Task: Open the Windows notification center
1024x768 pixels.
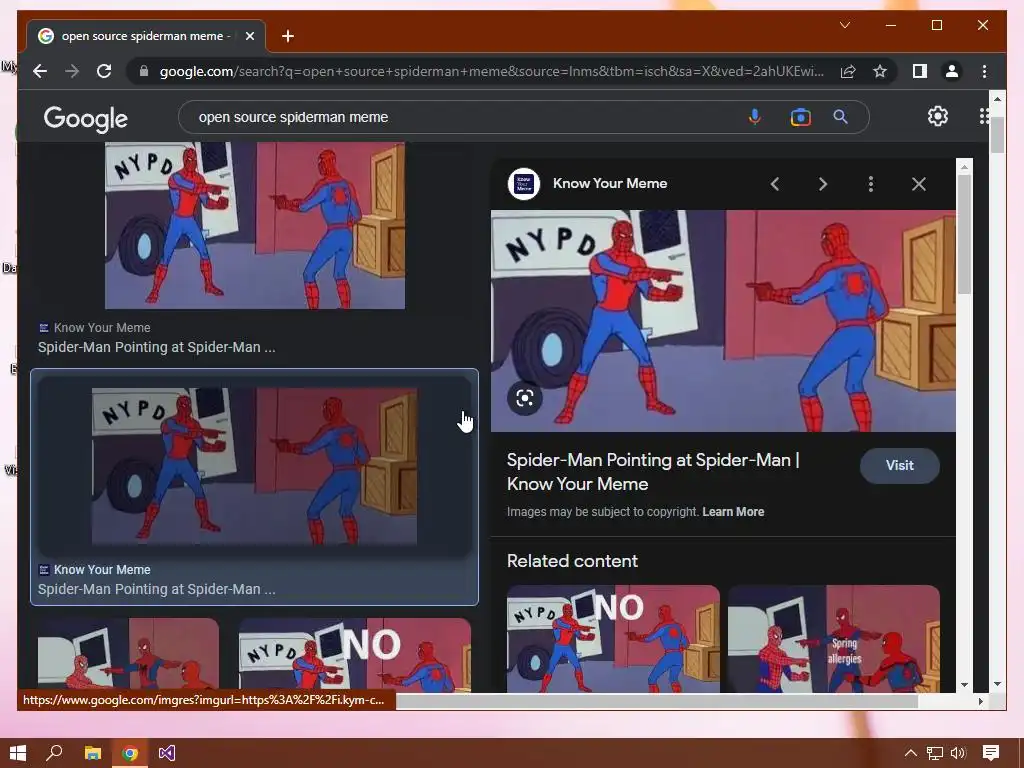Action: [991, 753]
